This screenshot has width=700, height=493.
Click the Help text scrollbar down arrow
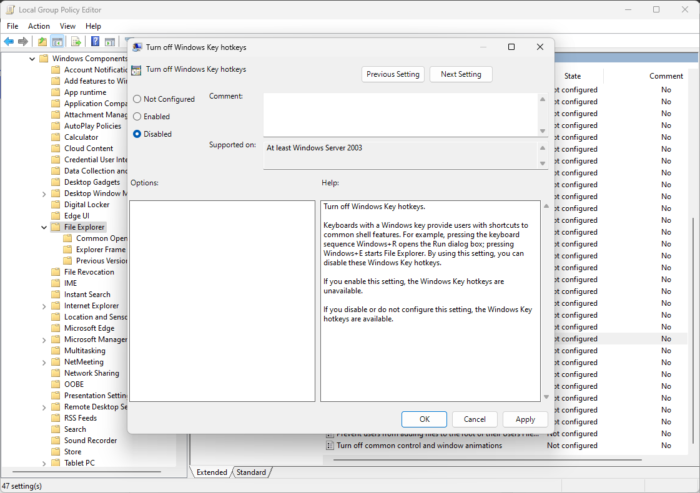[546, 397]
